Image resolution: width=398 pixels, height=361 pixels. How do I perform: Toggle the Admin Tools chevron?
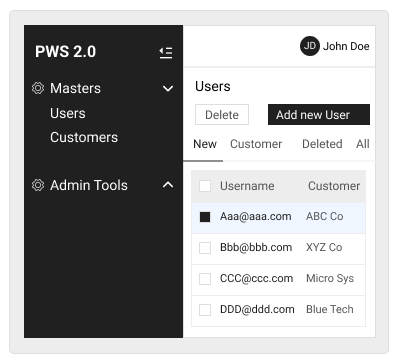(x=168, y=185)
